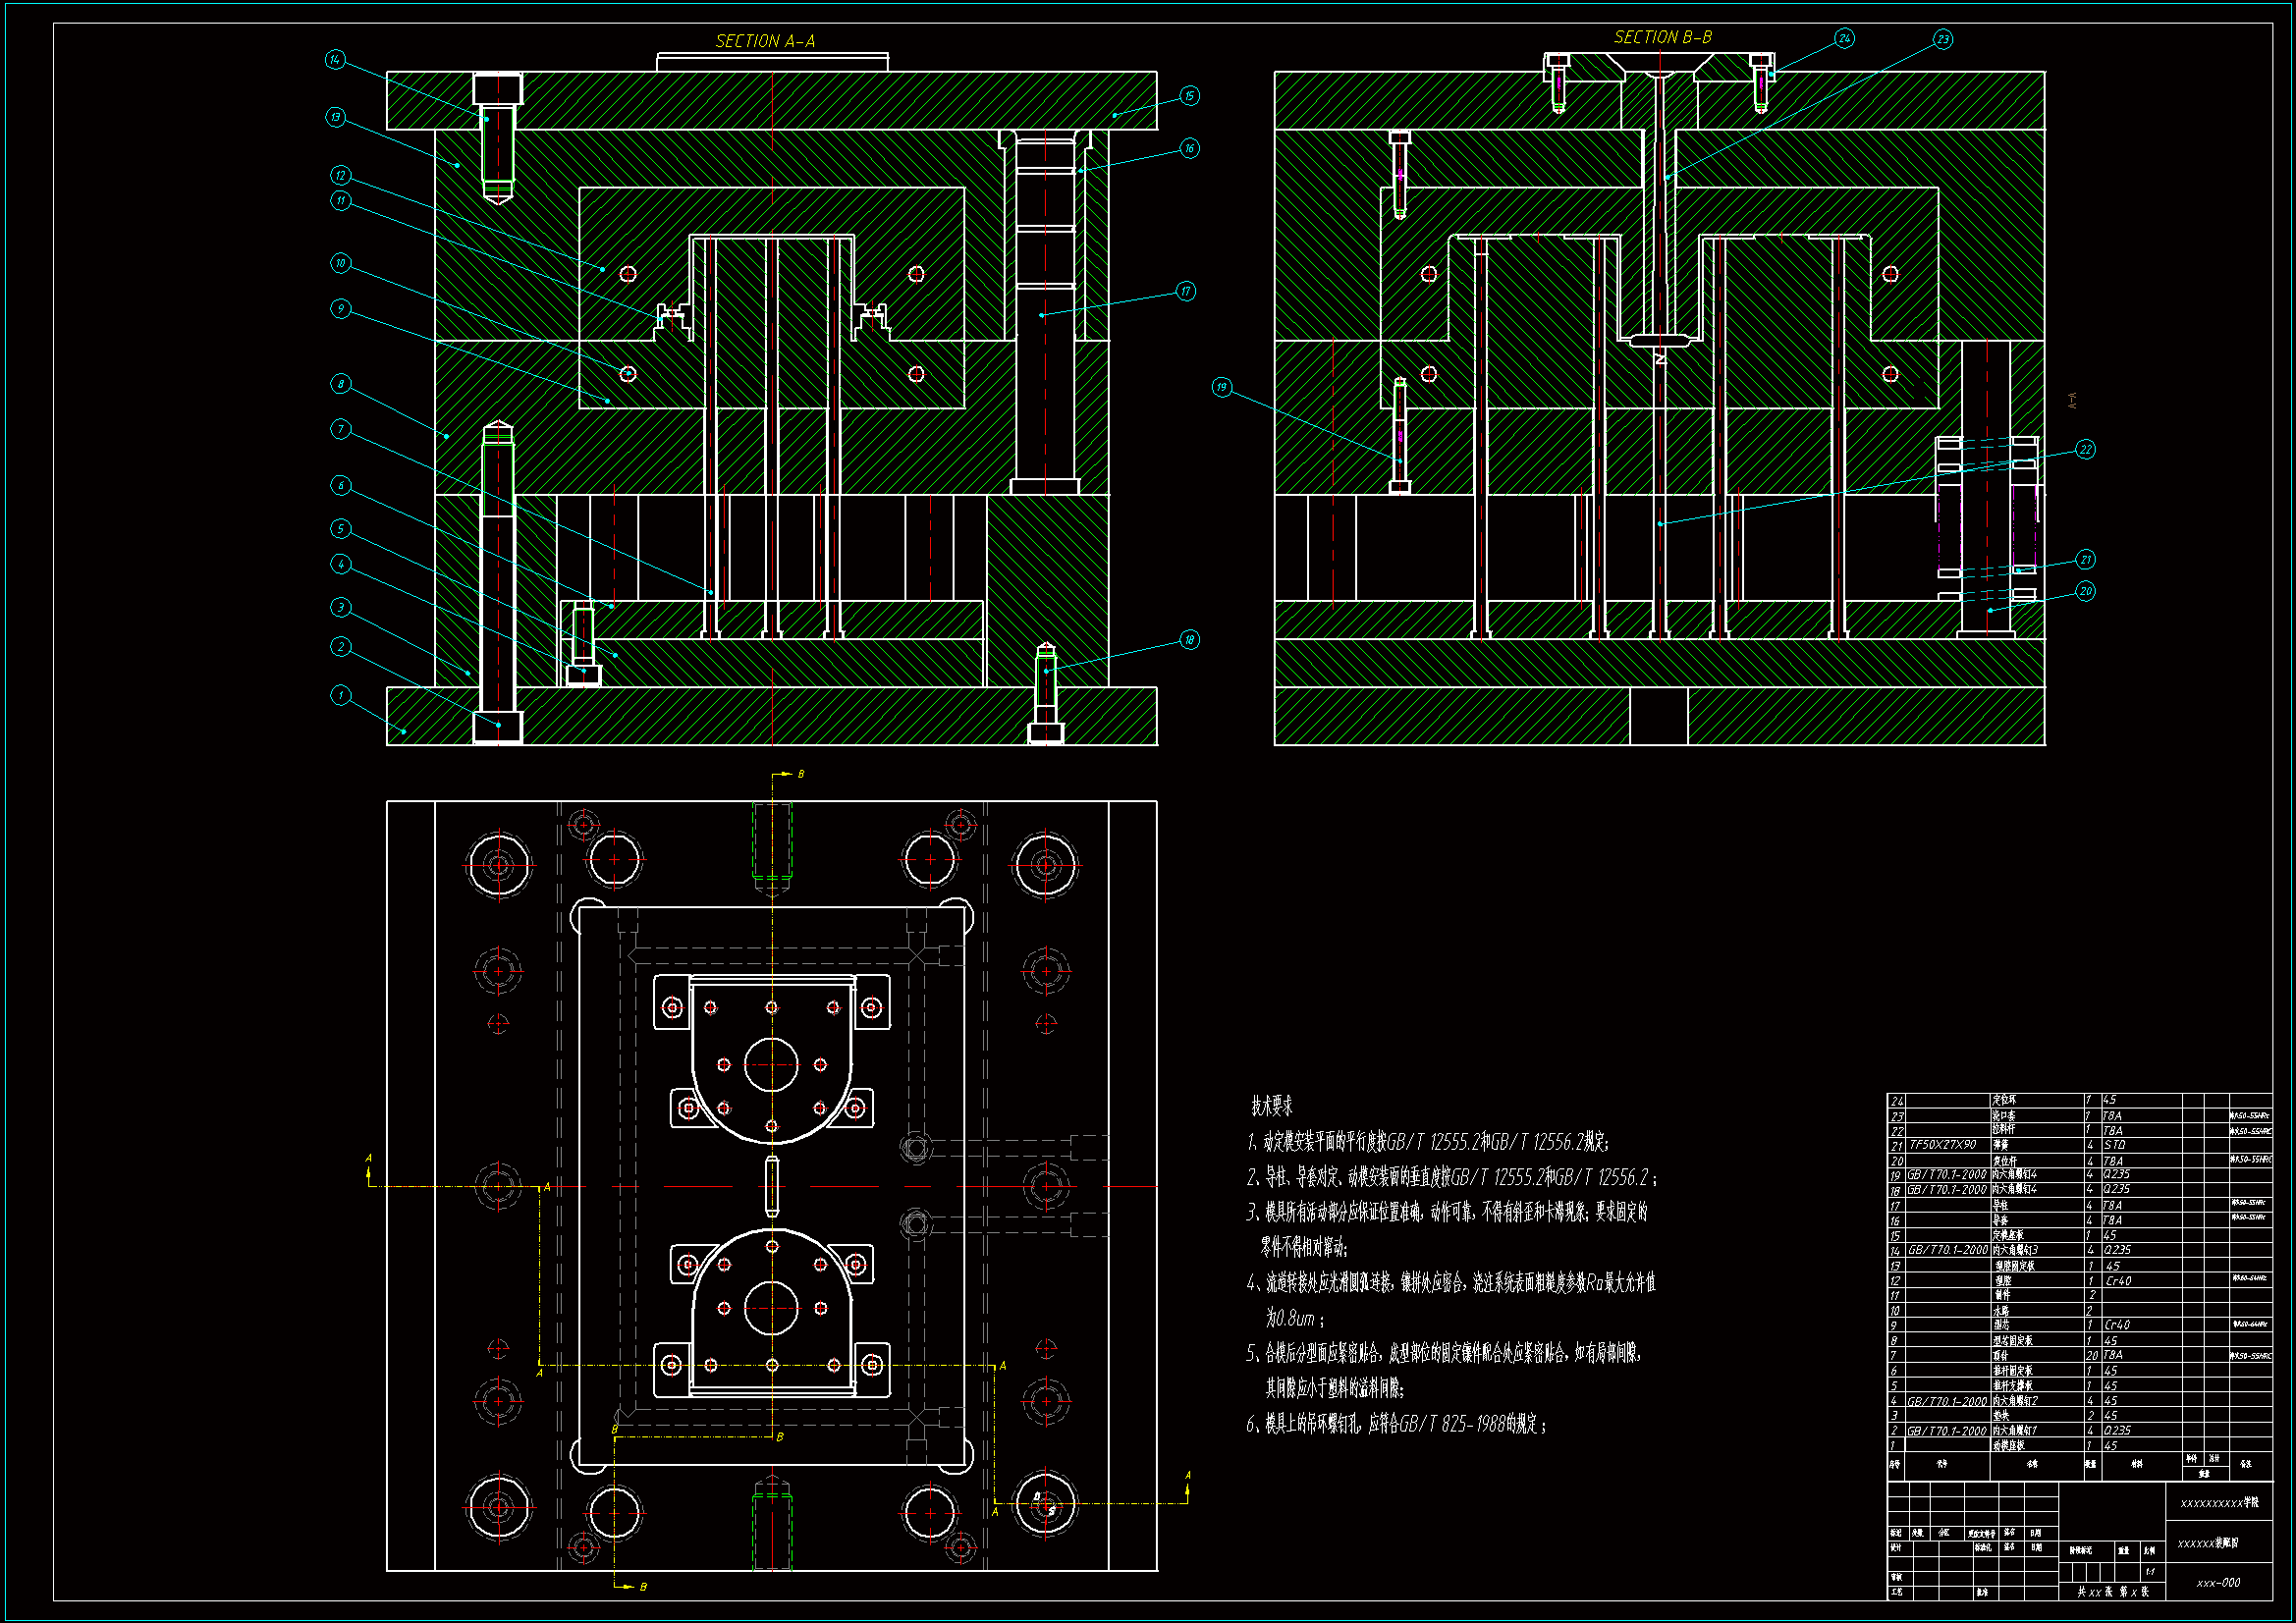
Task: Click the xxxxxxxxxx学院 school name cell
Action: pos(2218,1503)
